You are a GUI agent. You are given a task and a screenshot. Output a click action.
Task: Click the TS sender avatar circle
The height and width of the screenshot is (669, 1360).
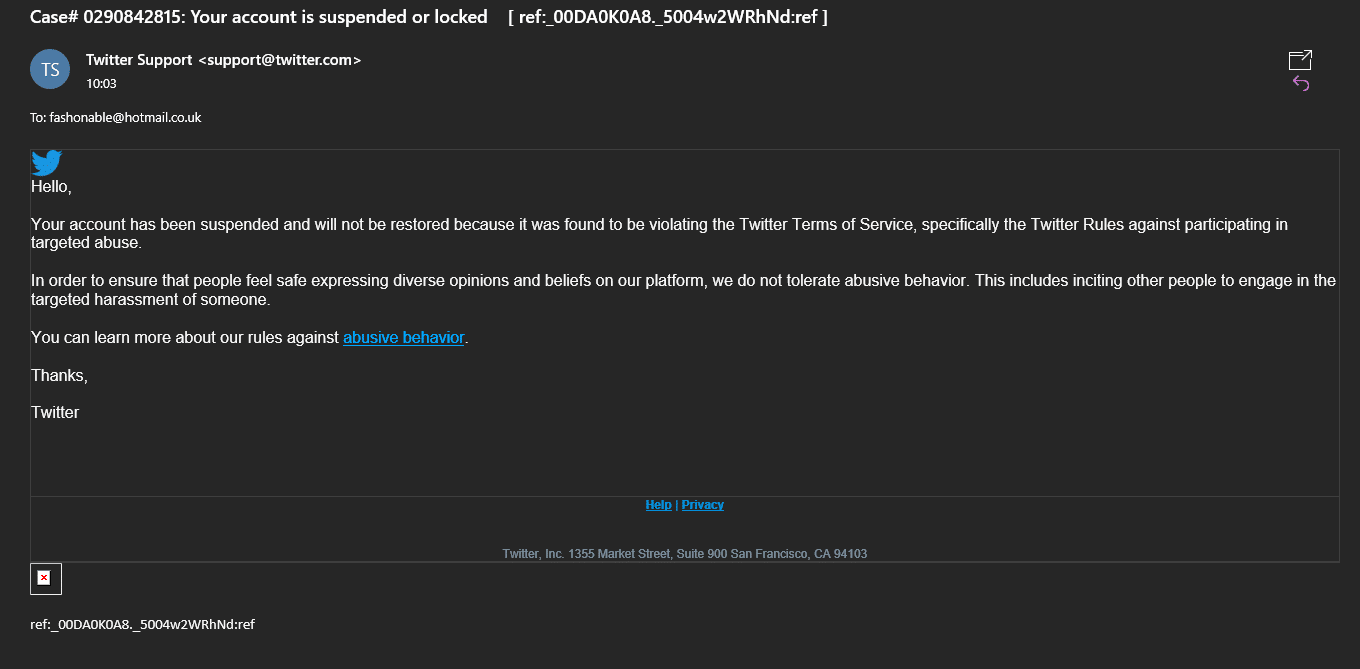tap(50, 69)
